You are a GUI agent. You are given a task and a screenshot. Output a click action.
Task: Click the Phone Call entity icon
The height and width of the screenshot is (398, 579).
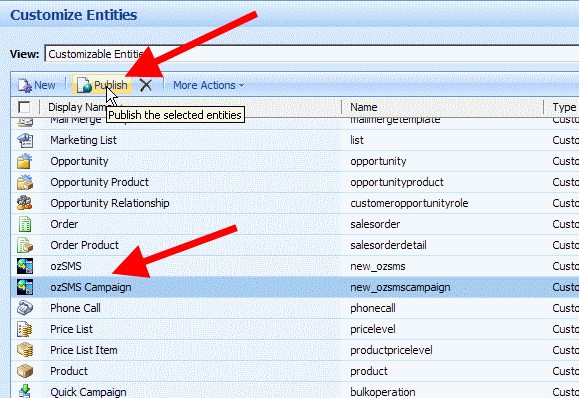point(25,308)
